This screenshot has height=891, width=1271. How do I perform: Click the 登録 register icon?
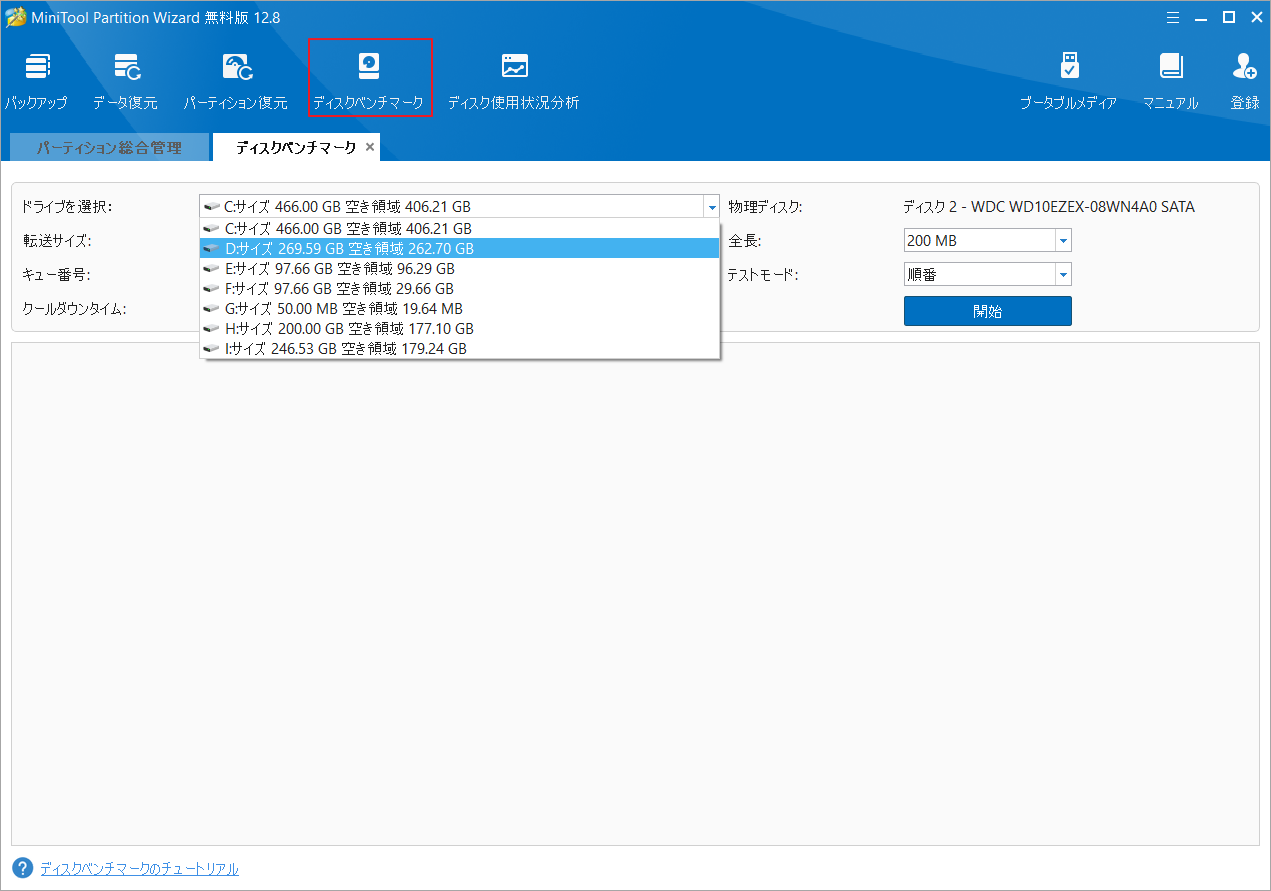tap(1245, 81)
